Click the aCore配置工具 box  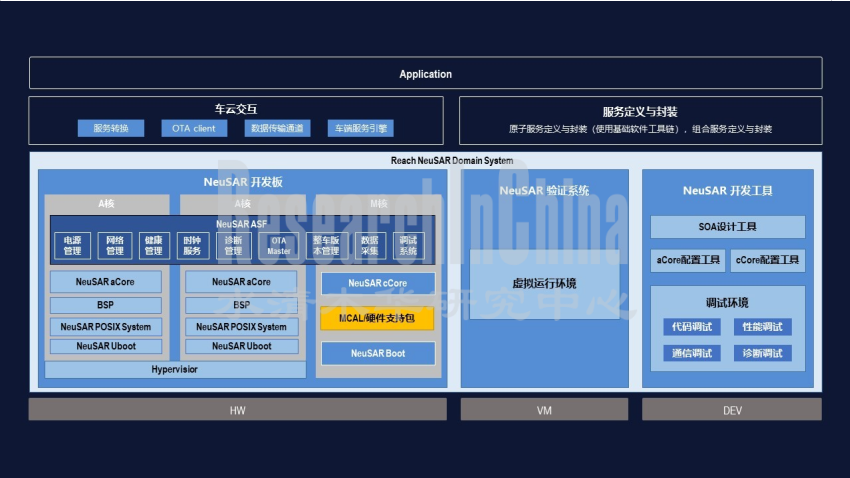[688, 260]
